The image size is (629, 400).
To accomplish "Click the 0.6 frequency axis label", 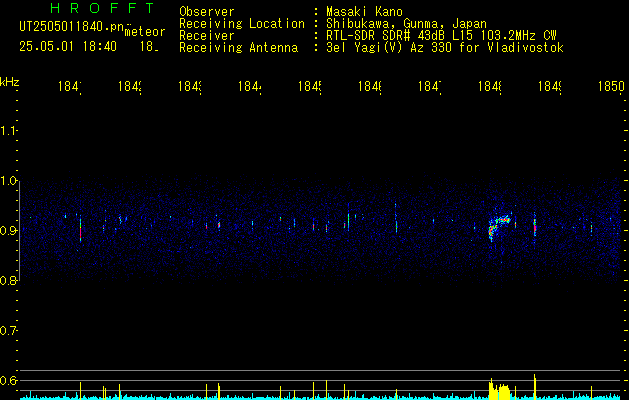I will 8,380.
